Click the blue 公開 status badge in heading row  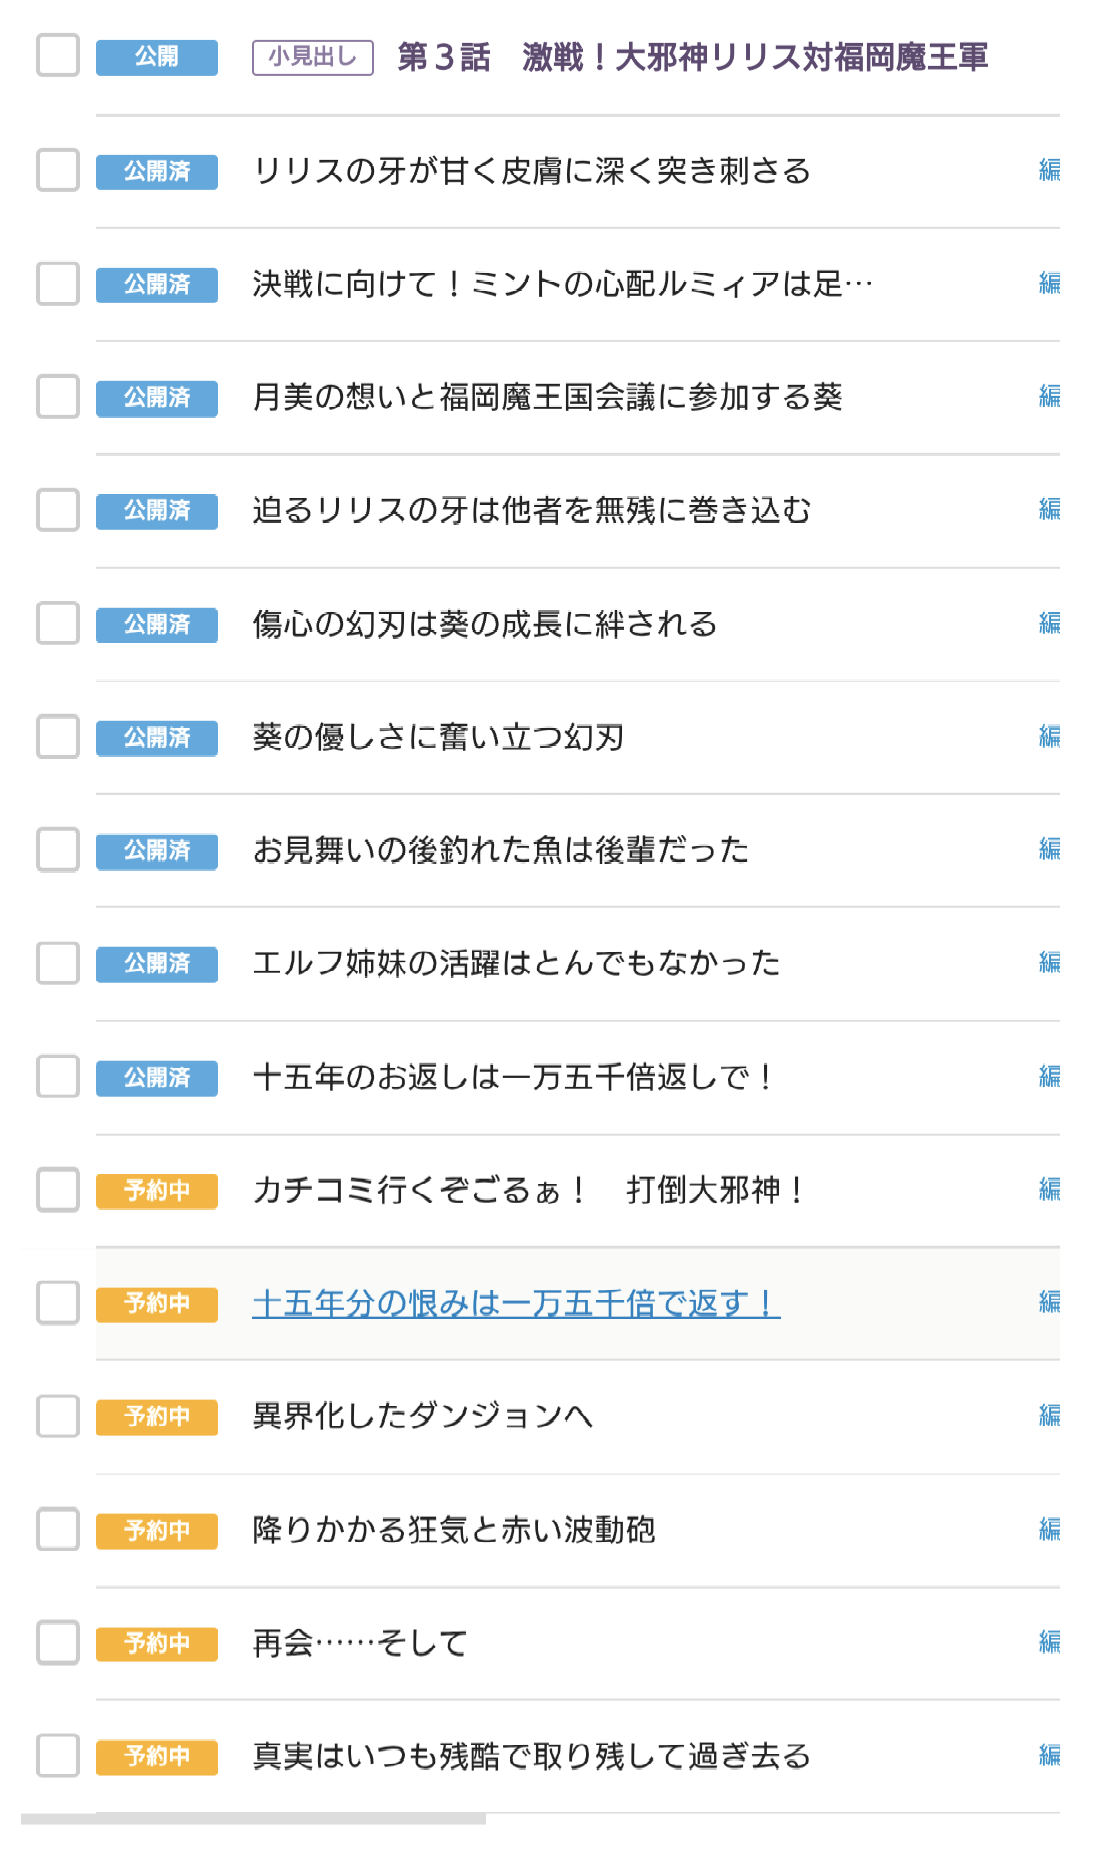click(157, 57)
